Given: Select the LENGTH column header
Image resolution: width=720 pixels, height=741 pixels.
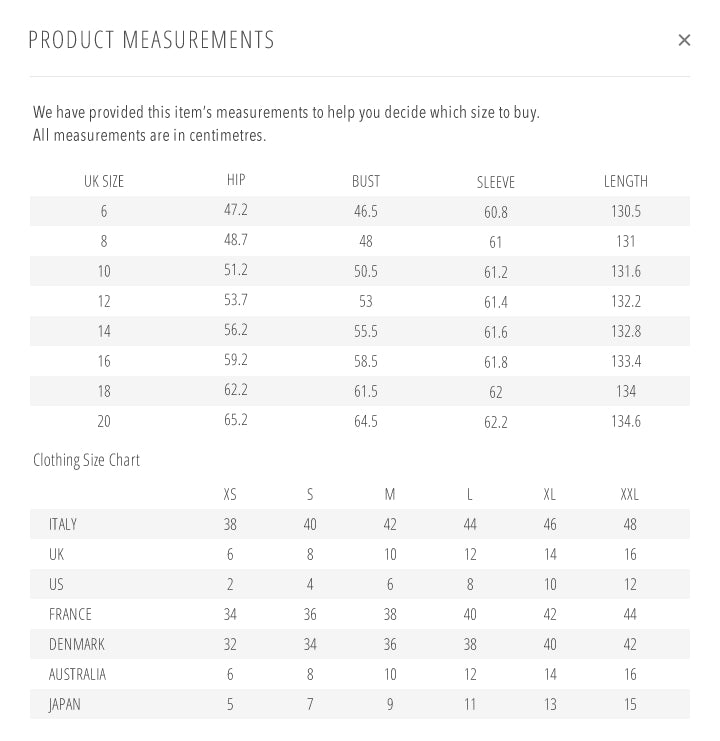Looking at the screenshot, I should pyautogui.click(x=626, y=181).
